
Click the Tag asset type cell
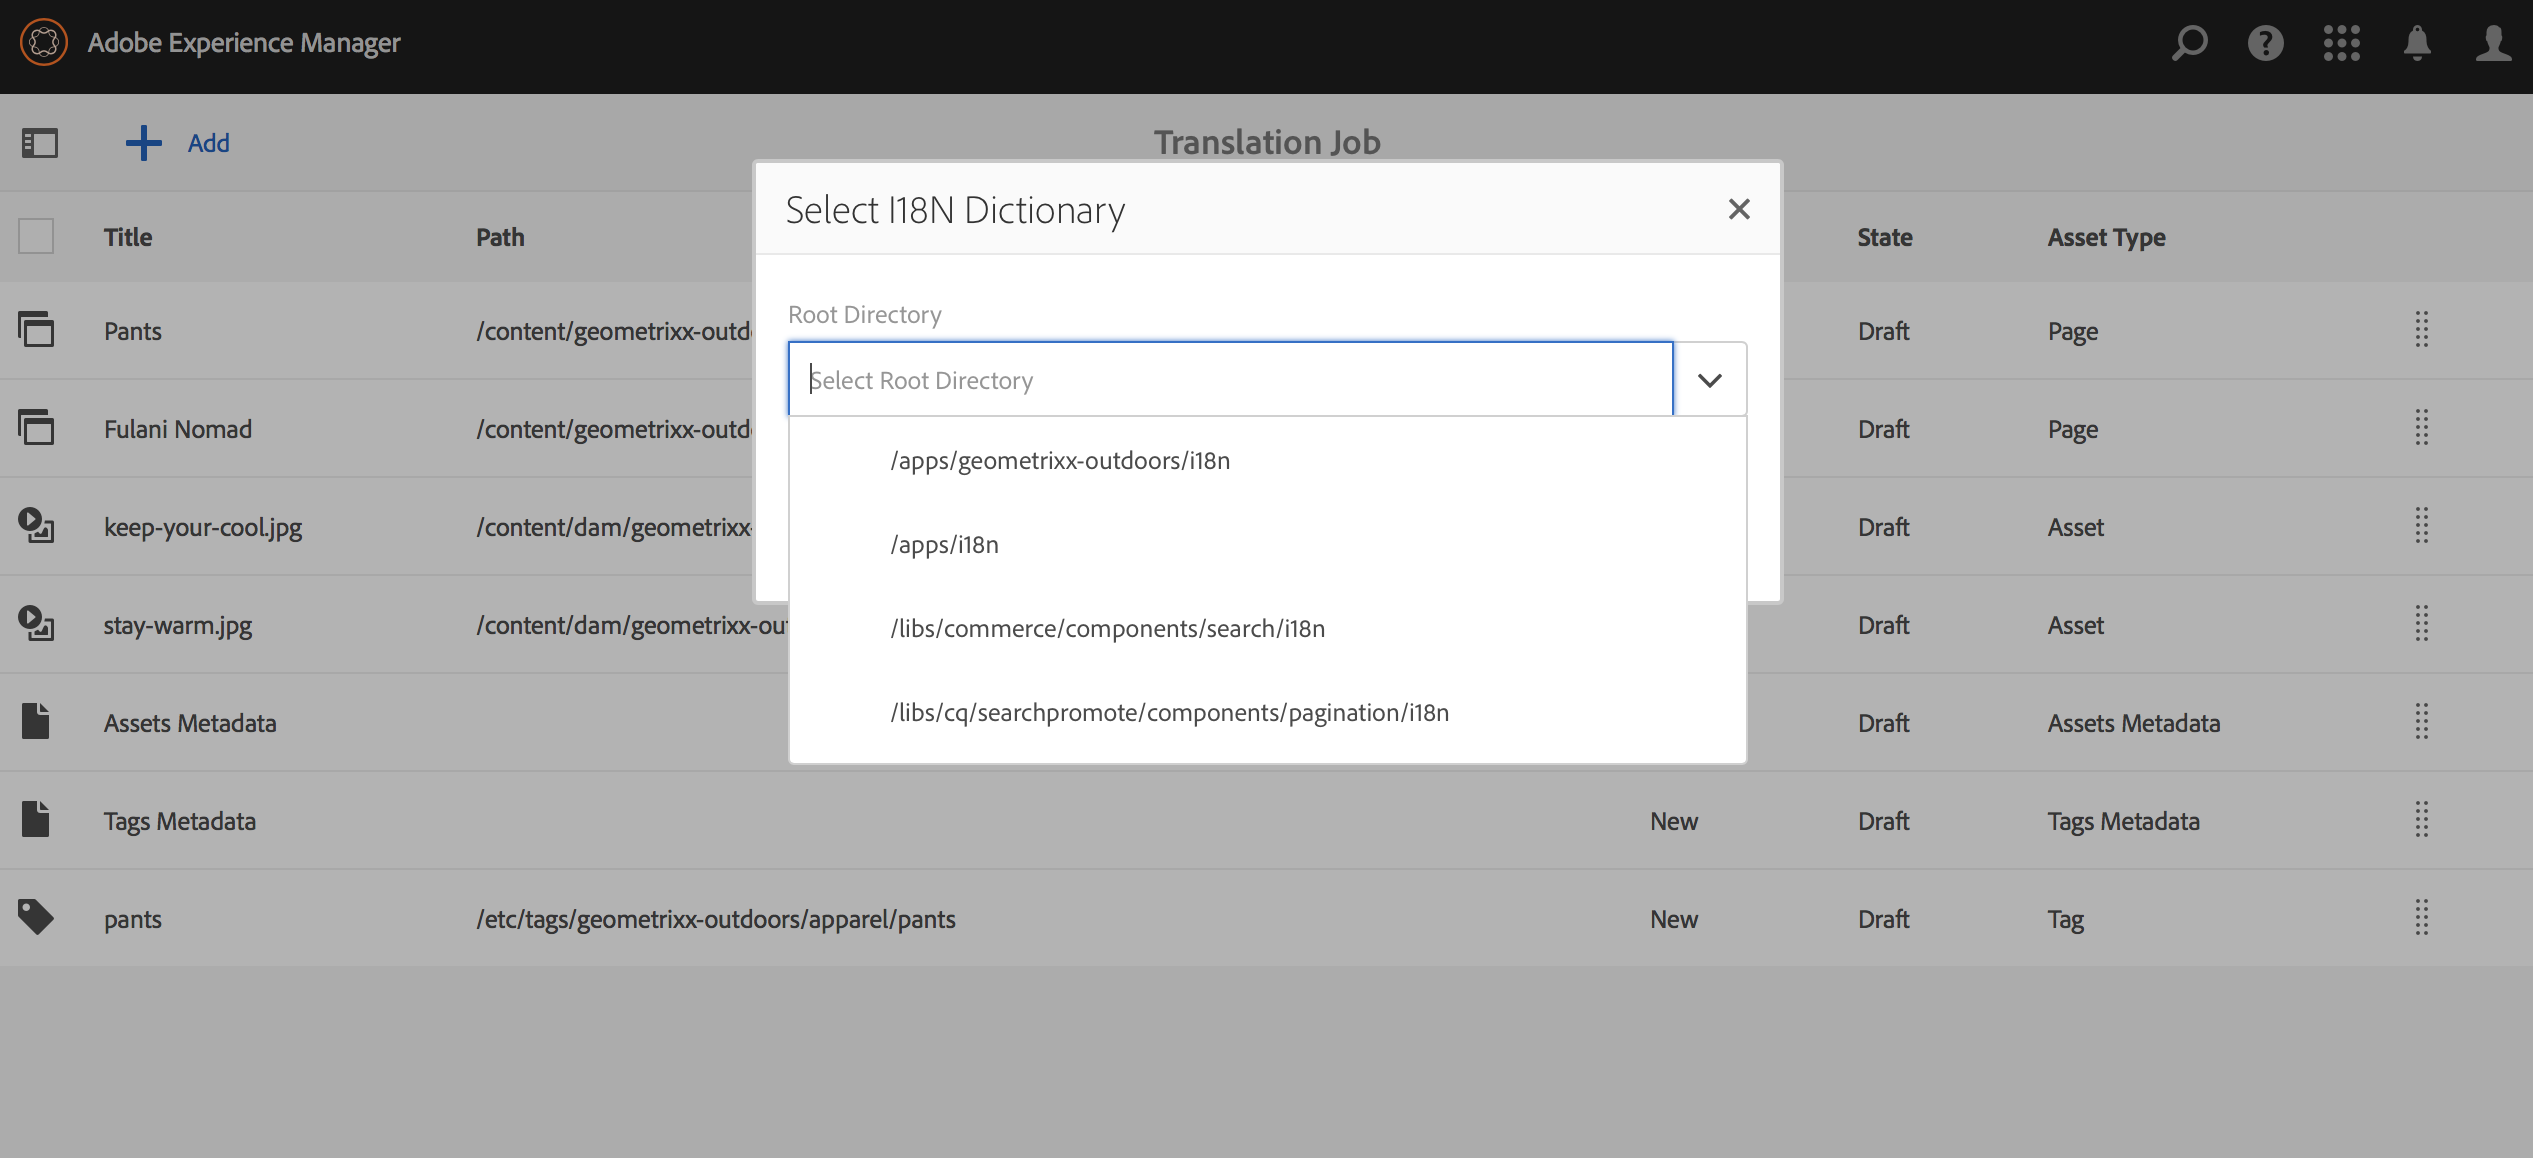tap(2065, 919)
